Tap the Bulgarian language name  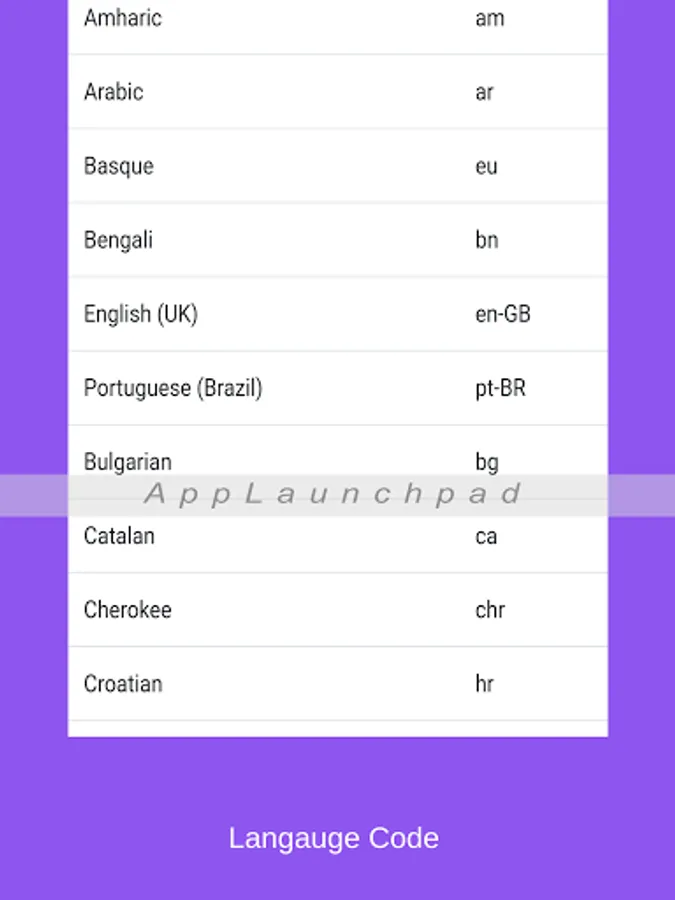pos(127,461)
